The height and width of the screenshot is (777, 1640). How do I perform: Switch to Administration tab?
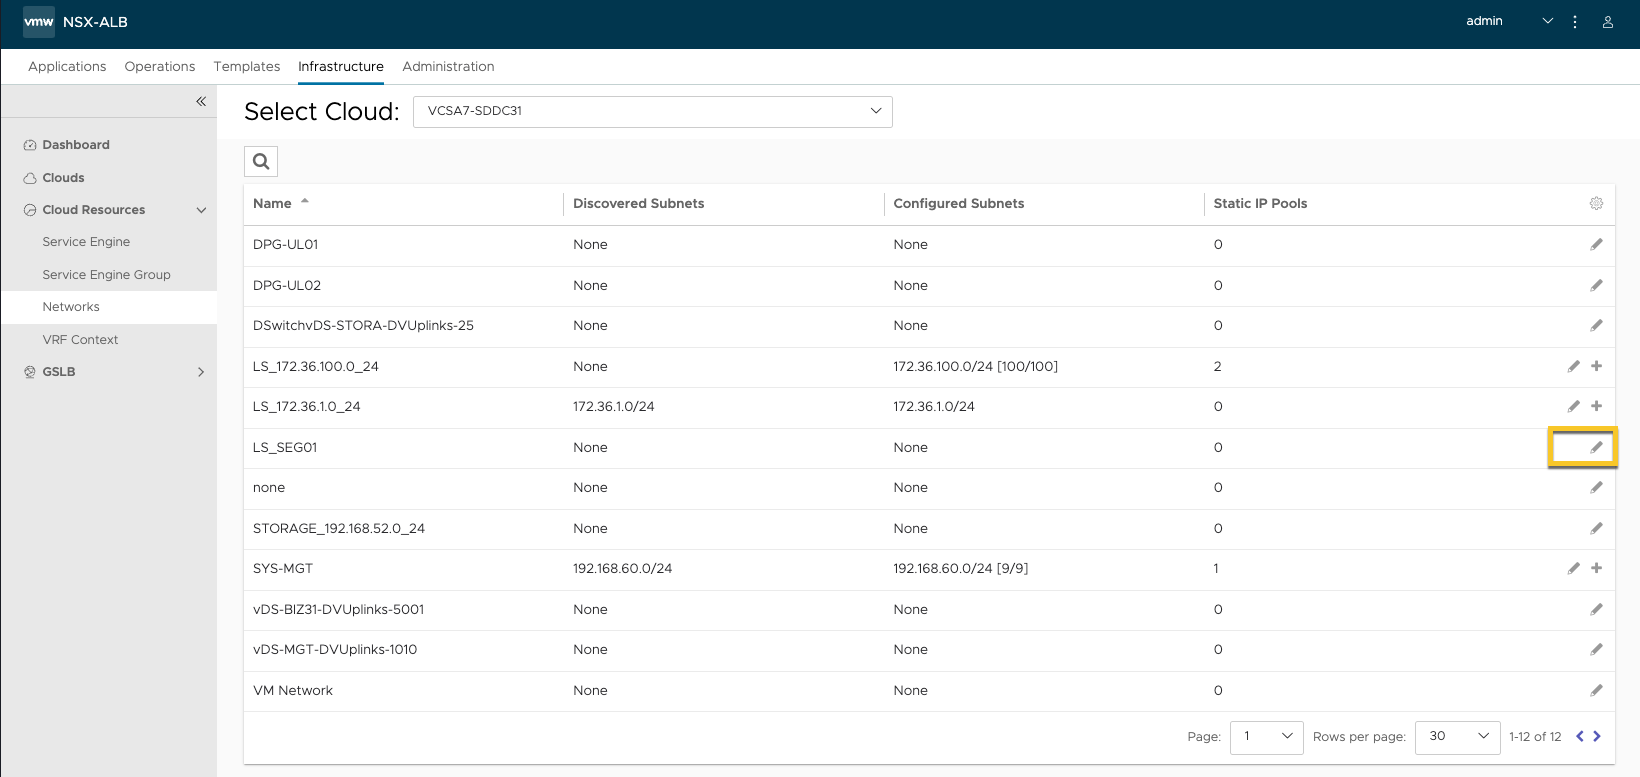pyautogui.click(x=448, y=66)
